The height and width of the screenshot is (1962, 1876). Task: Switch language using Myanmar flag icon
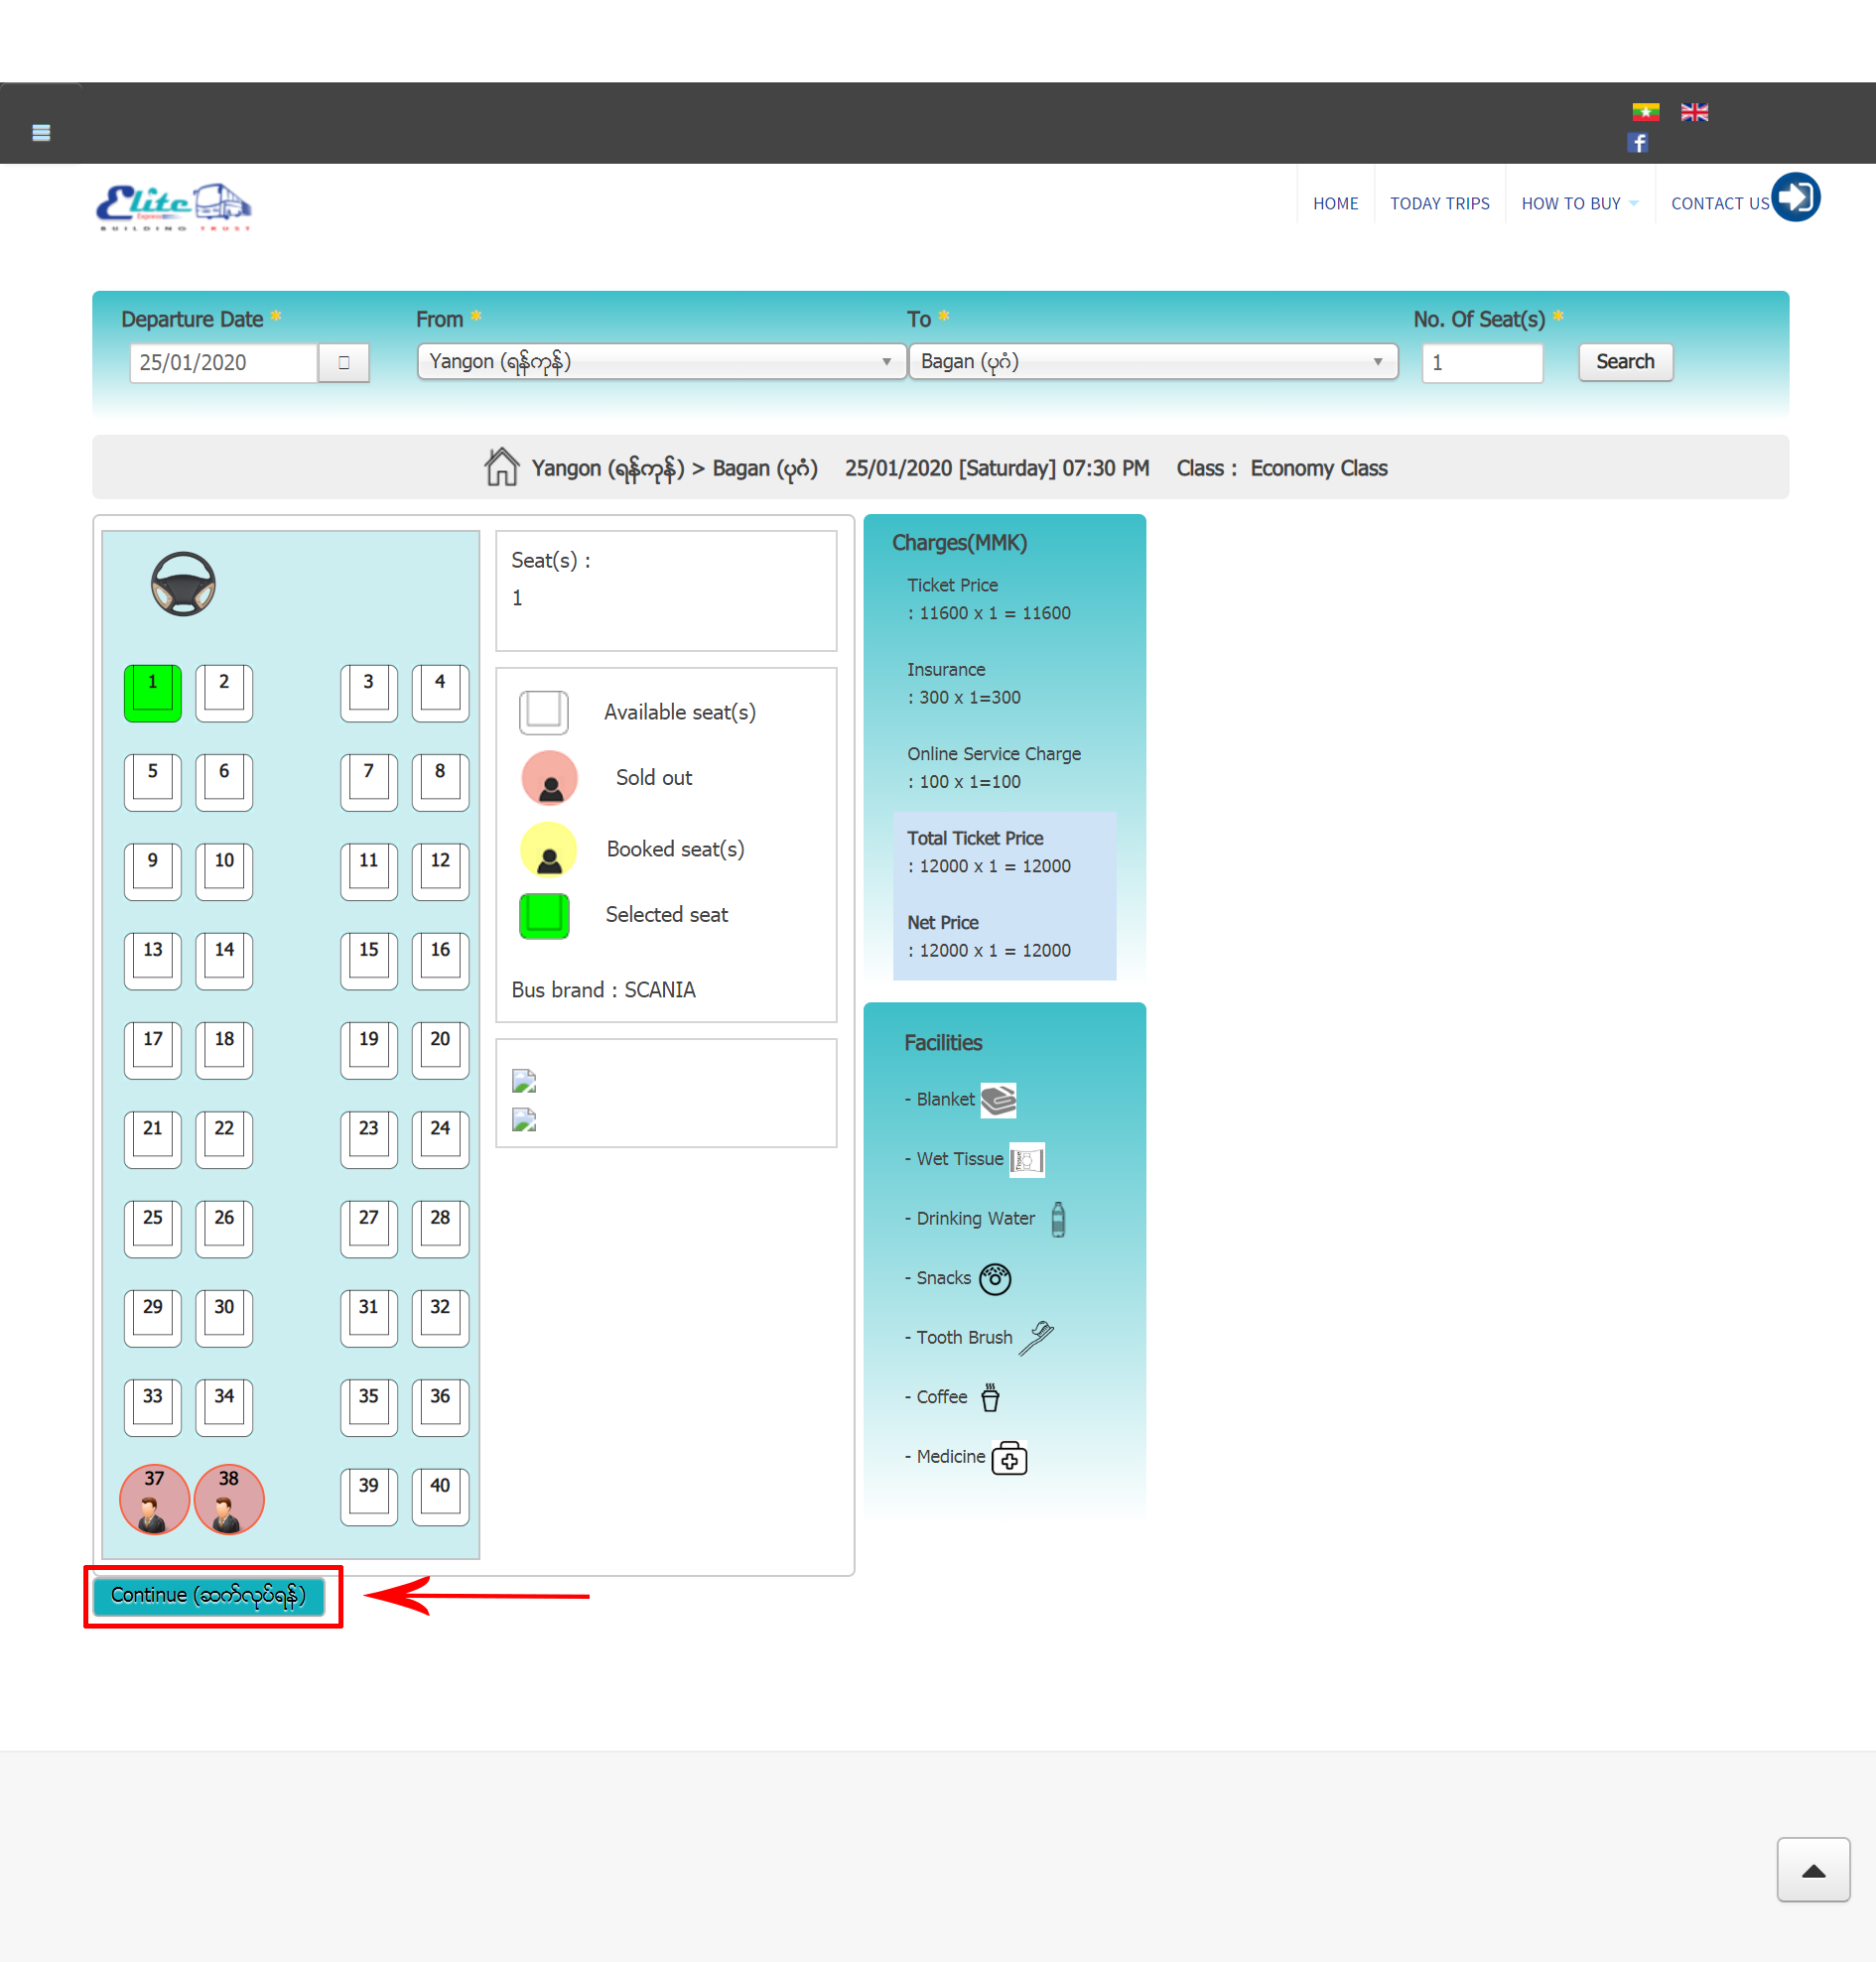[x=1645, y=112]
